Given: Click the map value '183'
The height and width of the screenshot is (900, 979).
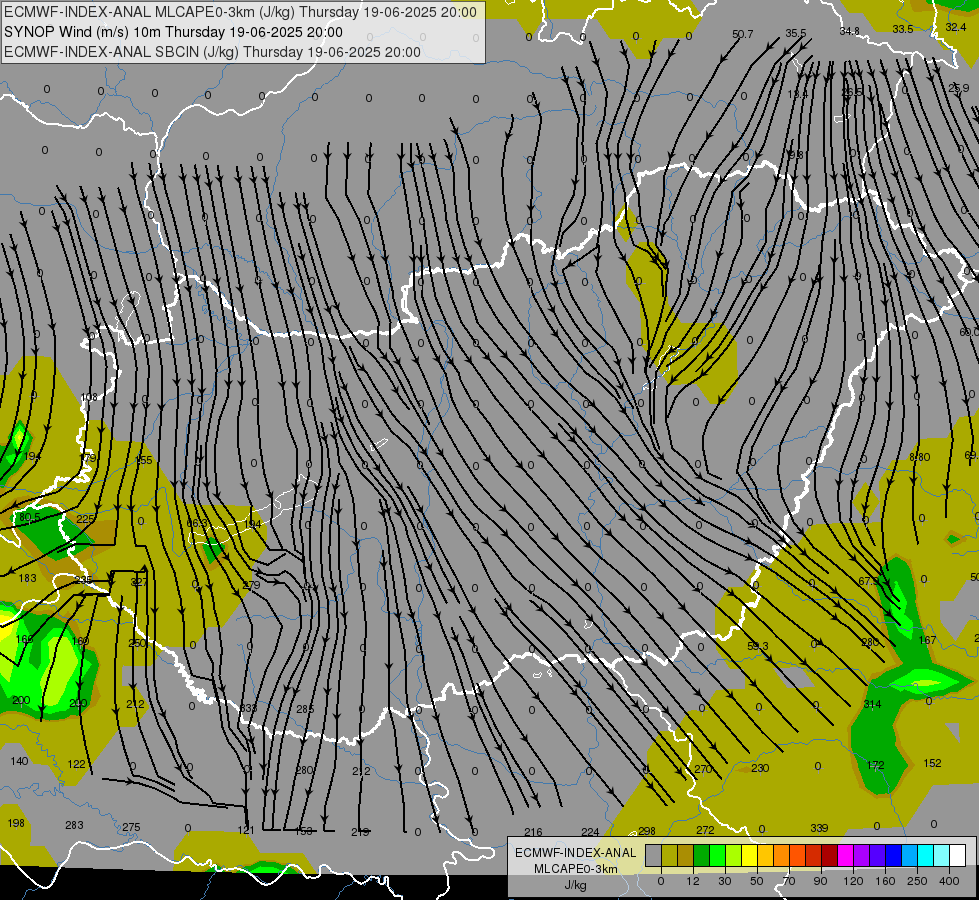Looking at the screenshot, I should tap(27, 578).
